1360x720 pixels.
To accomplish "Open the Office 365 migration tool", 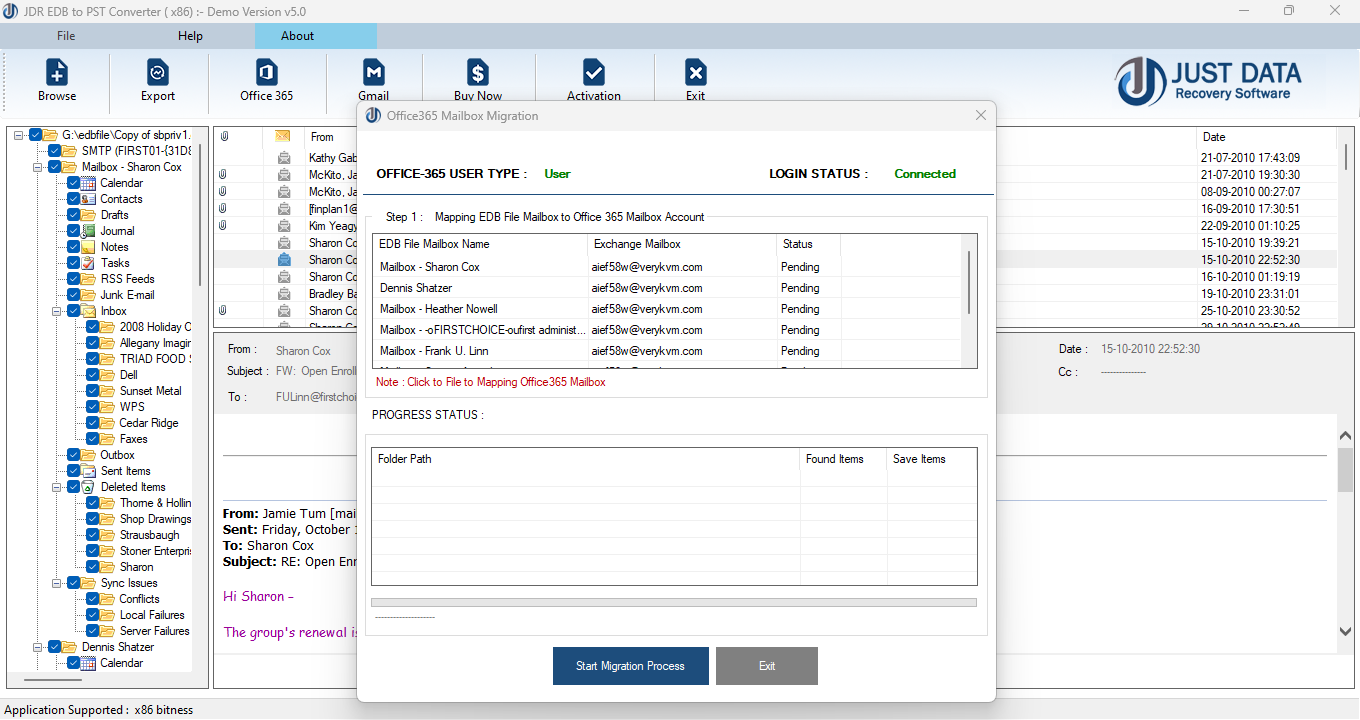I will pos(264,78).
